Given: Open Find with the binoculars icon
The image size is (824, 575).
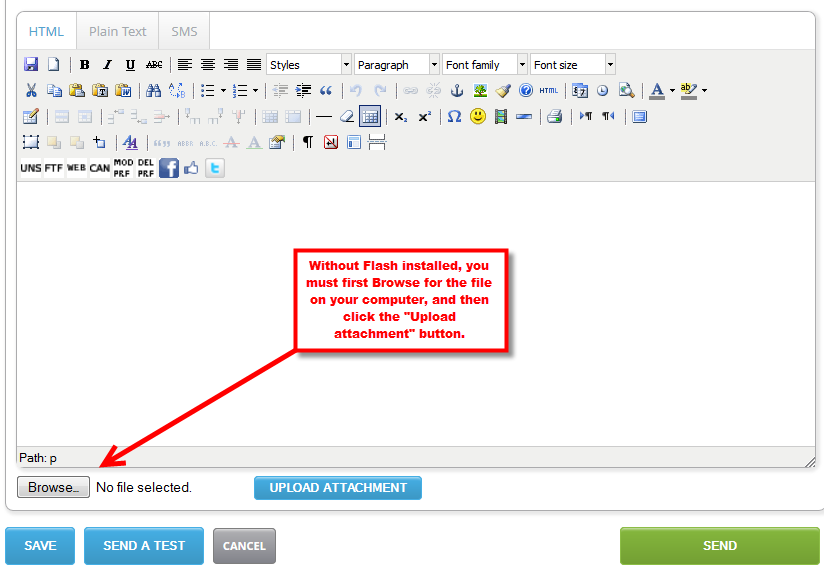Looking at the screenshot, I should [x=153, y=91].
